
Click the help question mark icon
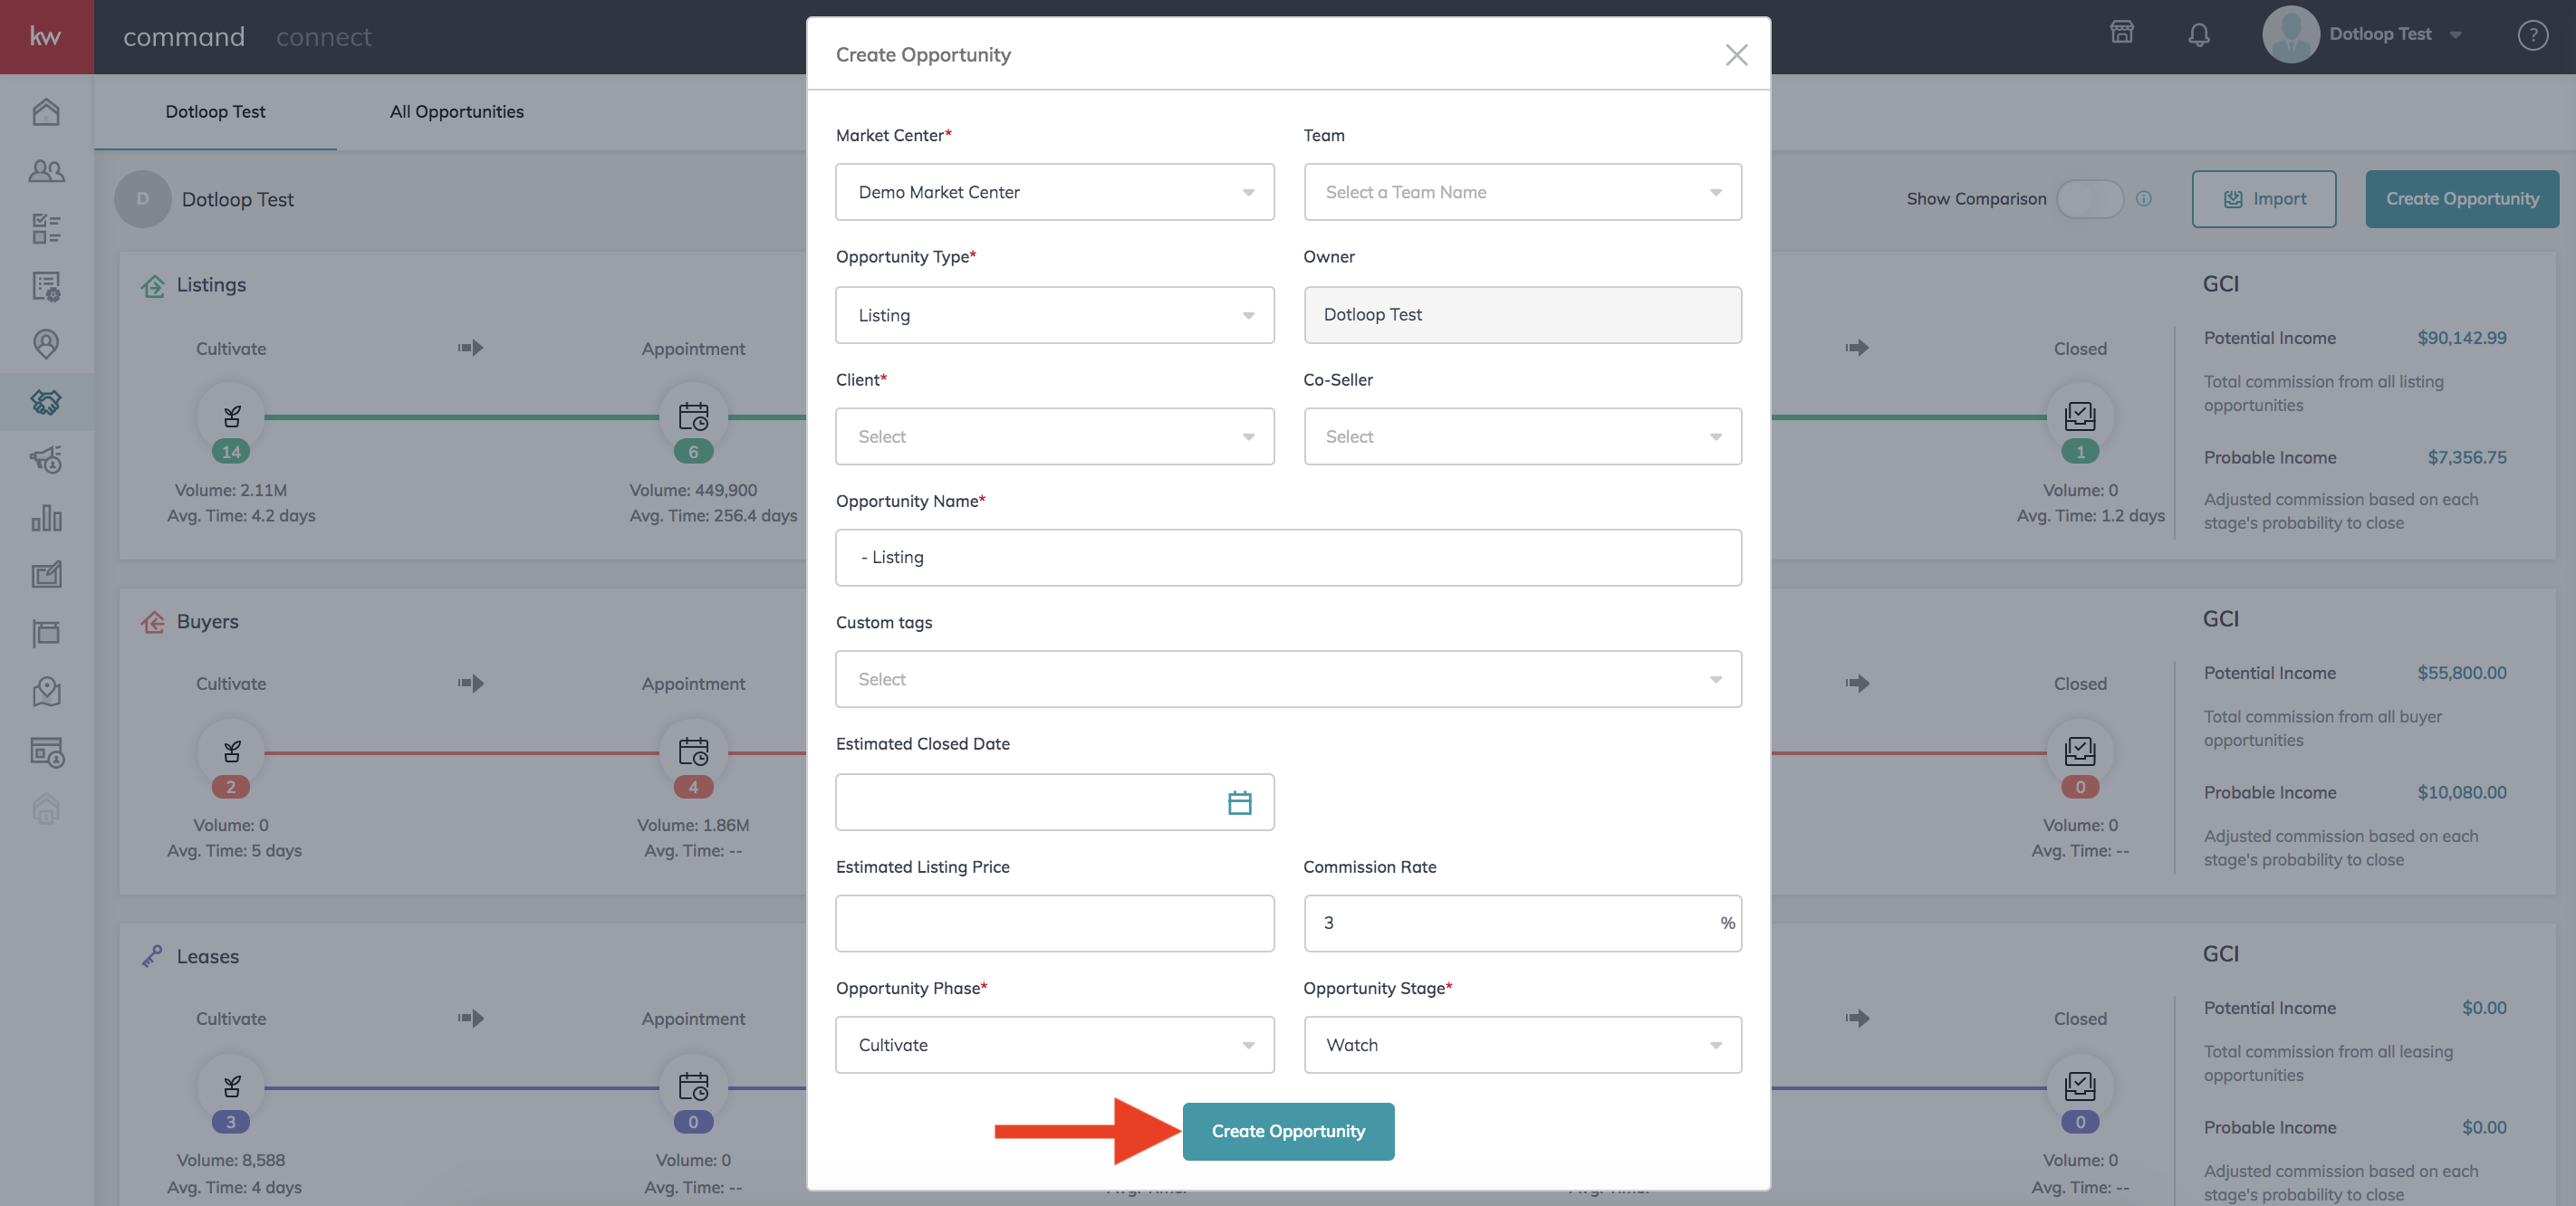(x=2533, y=35)
